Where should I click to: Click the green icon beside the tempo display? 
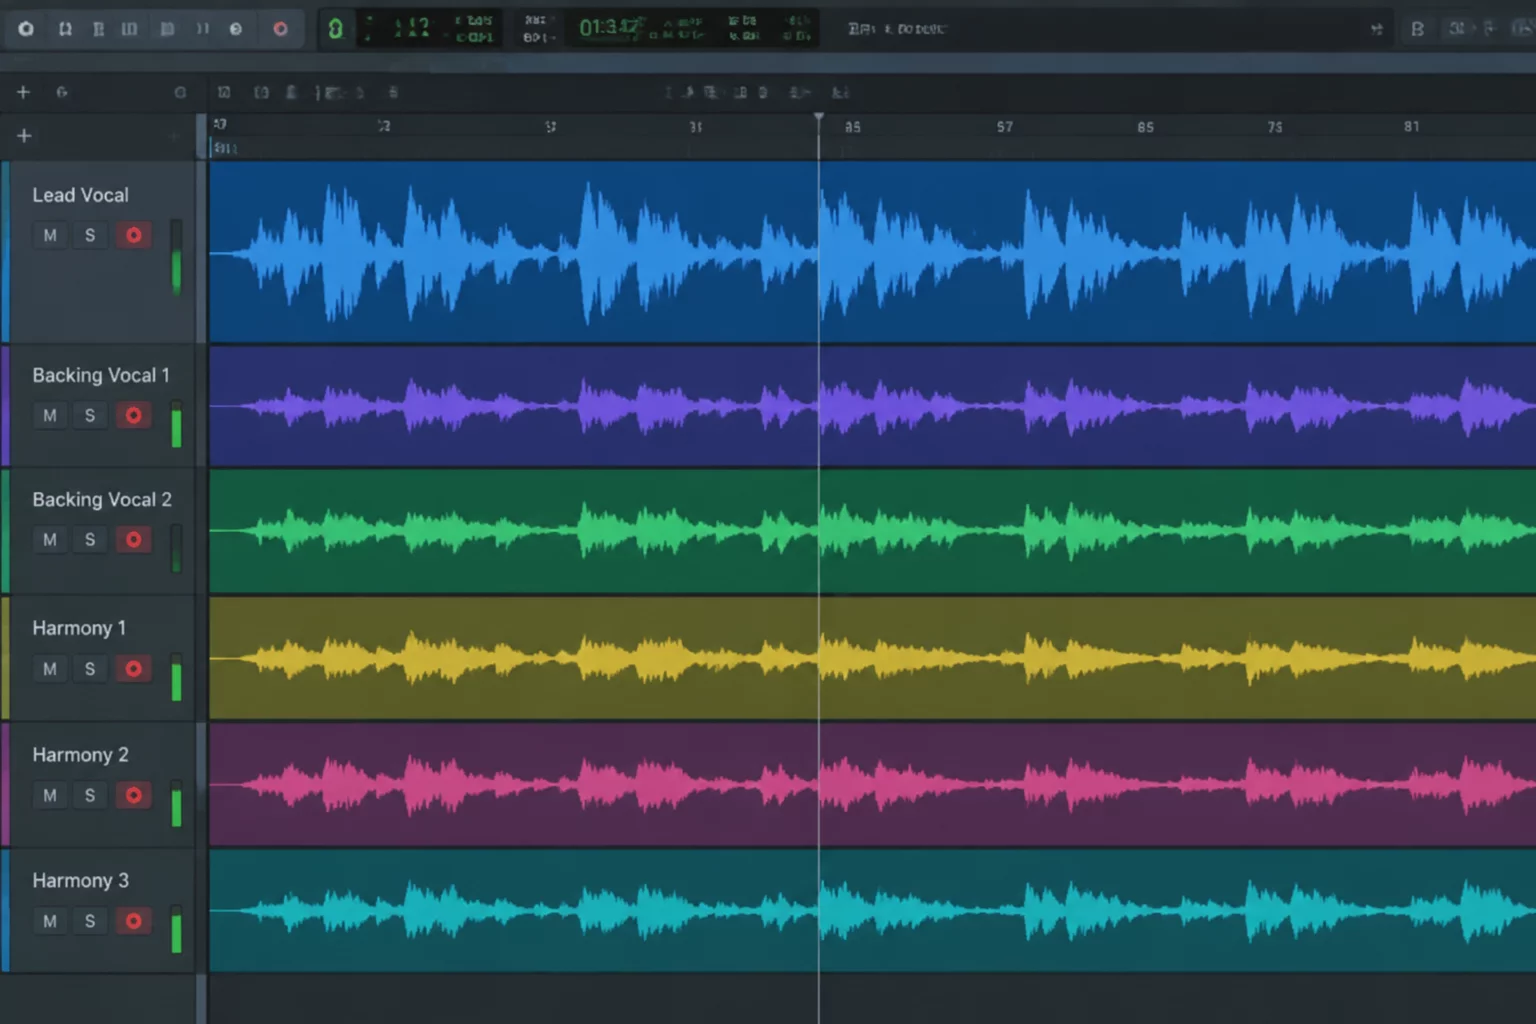335,29
